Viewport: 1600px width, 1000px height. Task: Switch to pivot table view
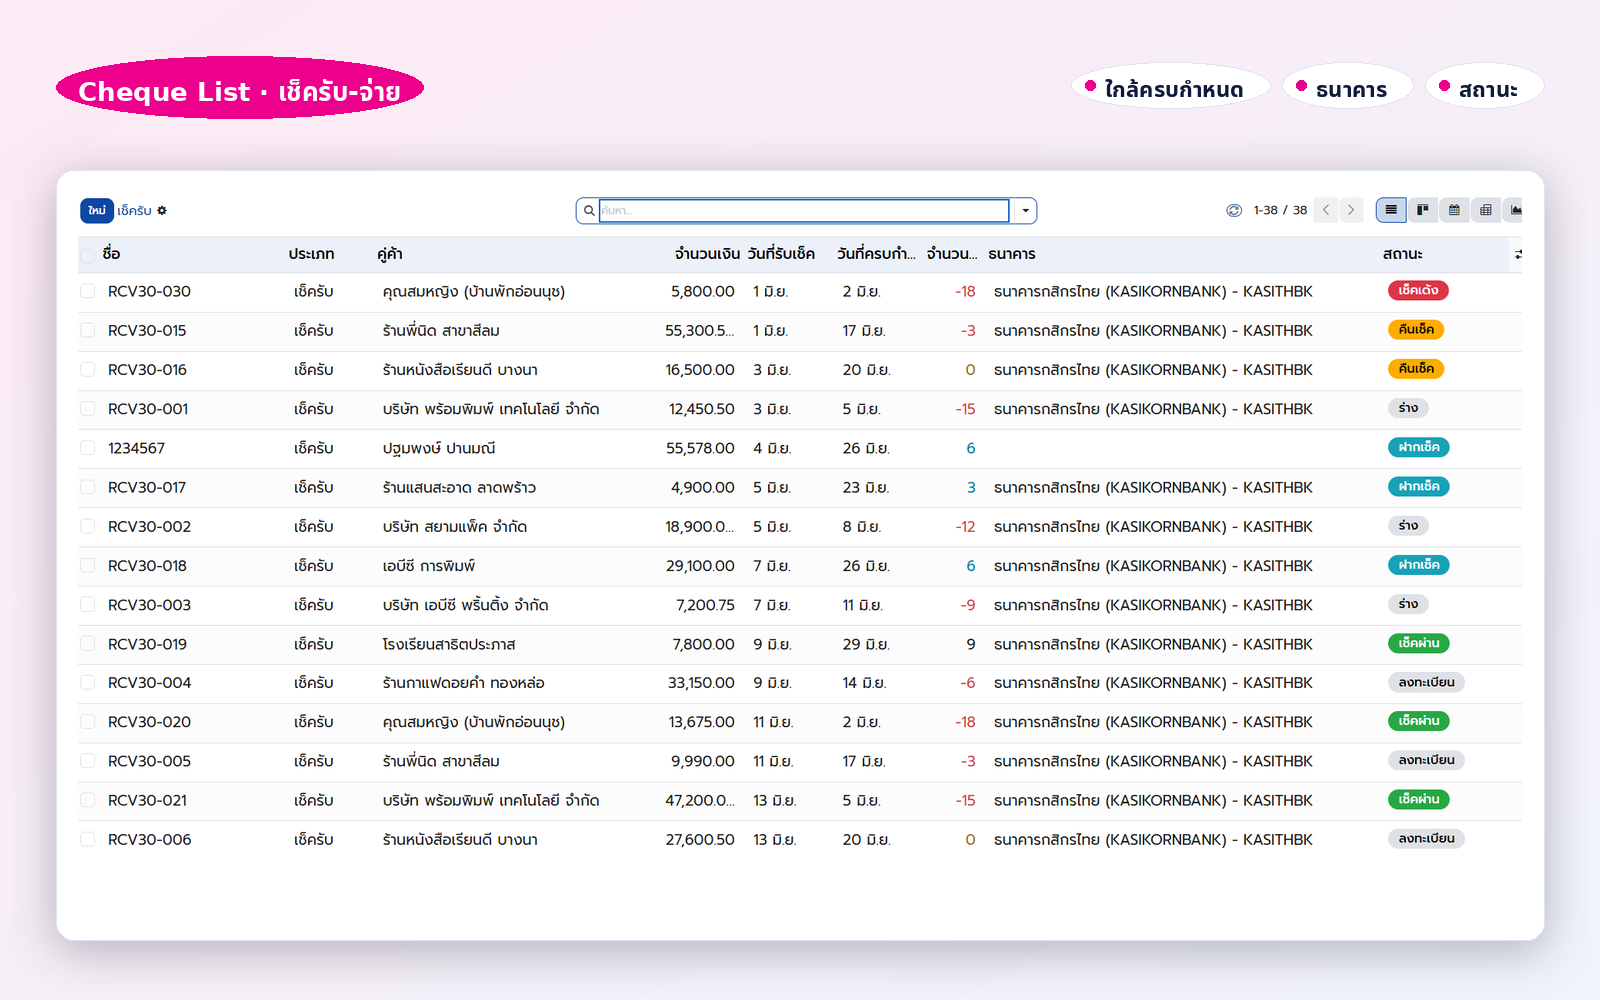(1486, 210)
